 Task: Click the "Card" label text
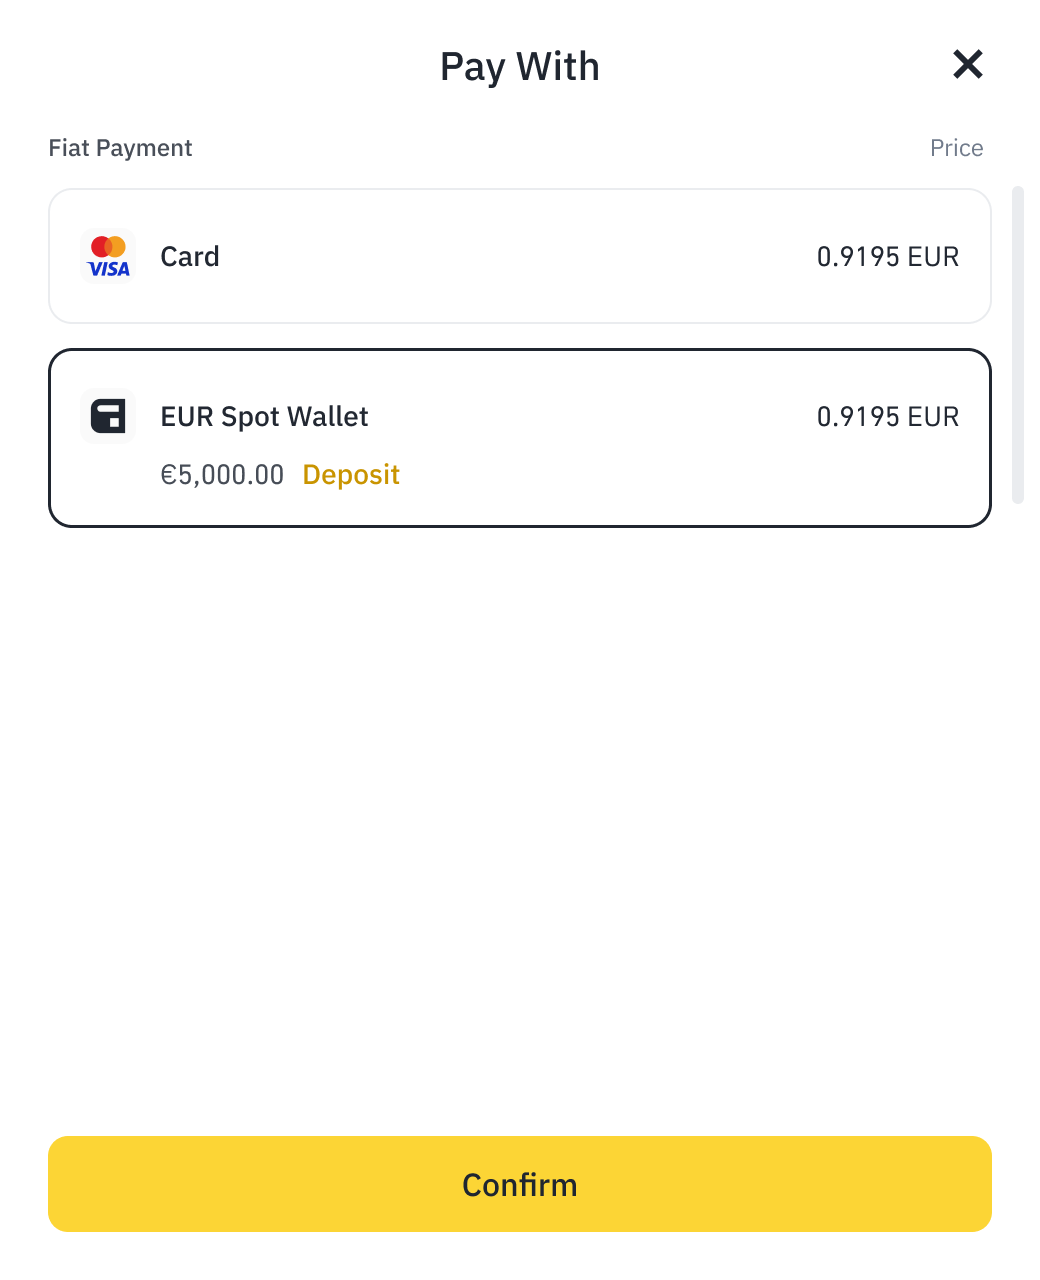[x=190, y=257]
